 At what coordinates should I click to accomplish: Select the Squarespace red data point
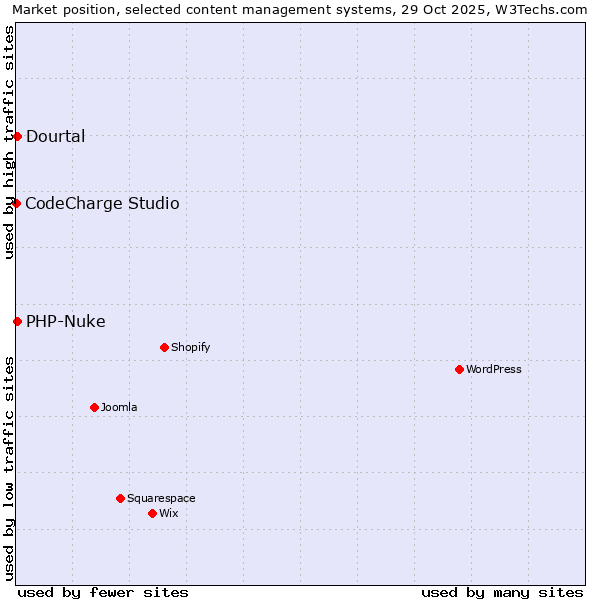(120, 498)
